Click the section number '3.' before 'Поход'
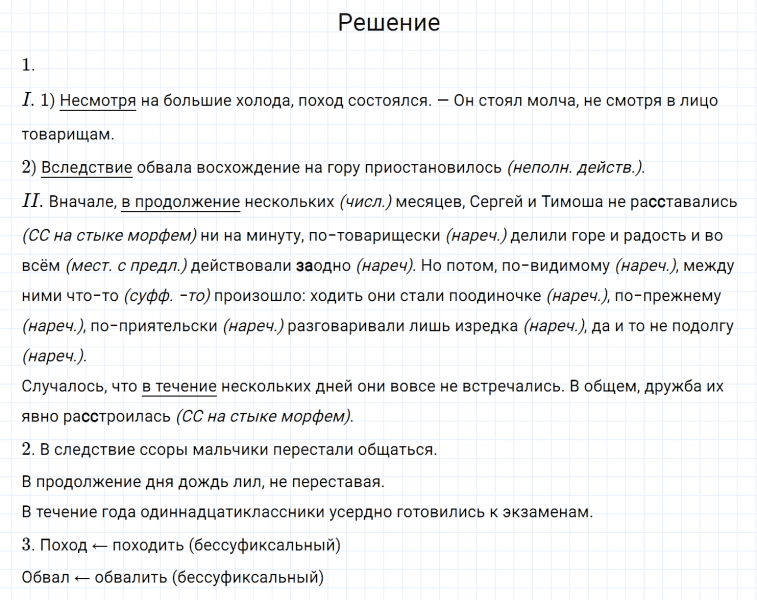The image size is (757, 600). click(x=28, y=545)
